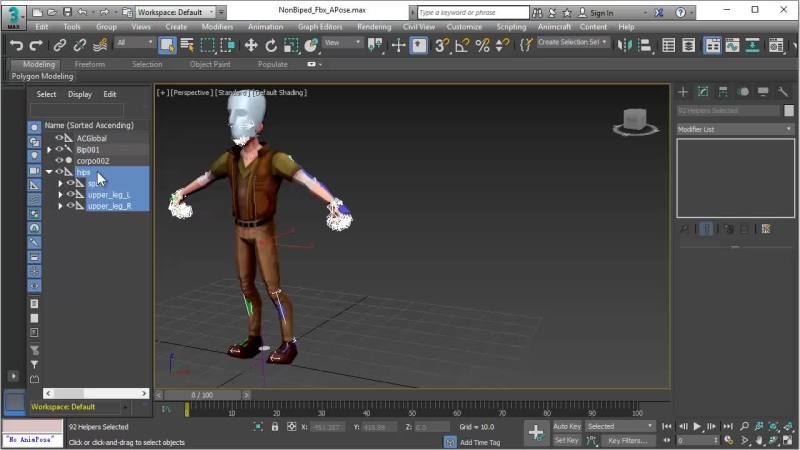Expand the Bip001 tree node
The image size is (800, 450).
click(49, 149)
